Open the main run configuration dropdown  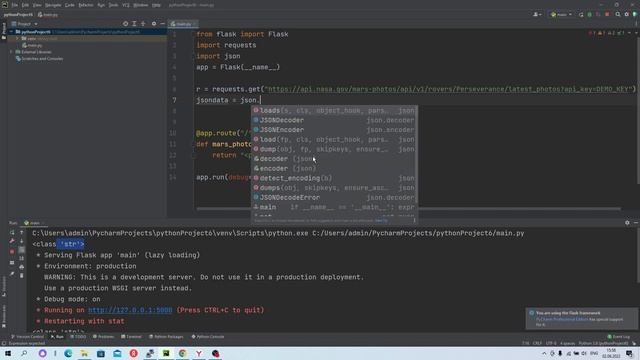pos(561,15)
